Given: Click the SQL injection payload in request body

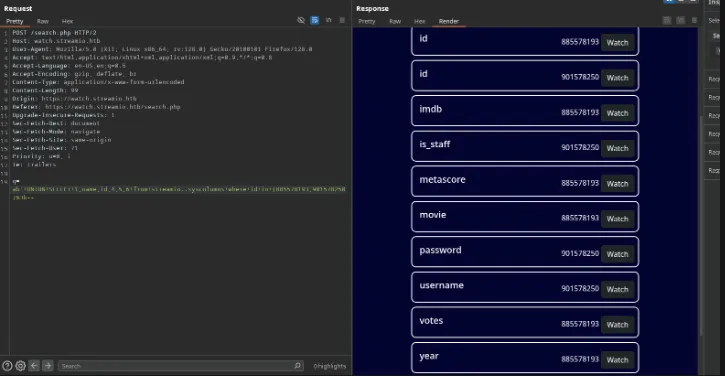Looking at the screenshot, I should click(179, 193).
